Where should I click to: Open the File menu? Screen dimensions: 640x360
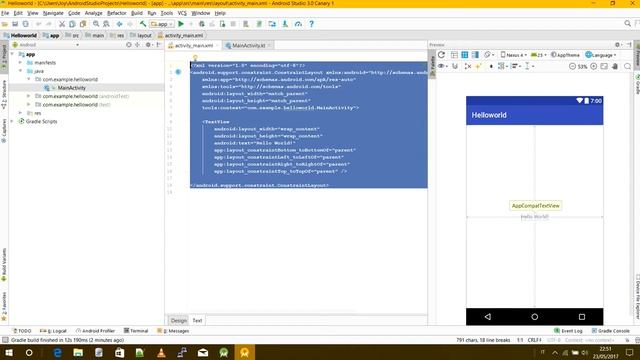pyautogui.click(x=5, y=13)
